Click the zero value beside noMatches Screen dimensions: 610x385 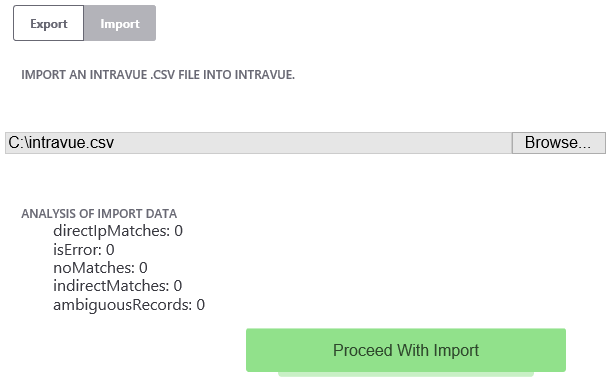143,268
